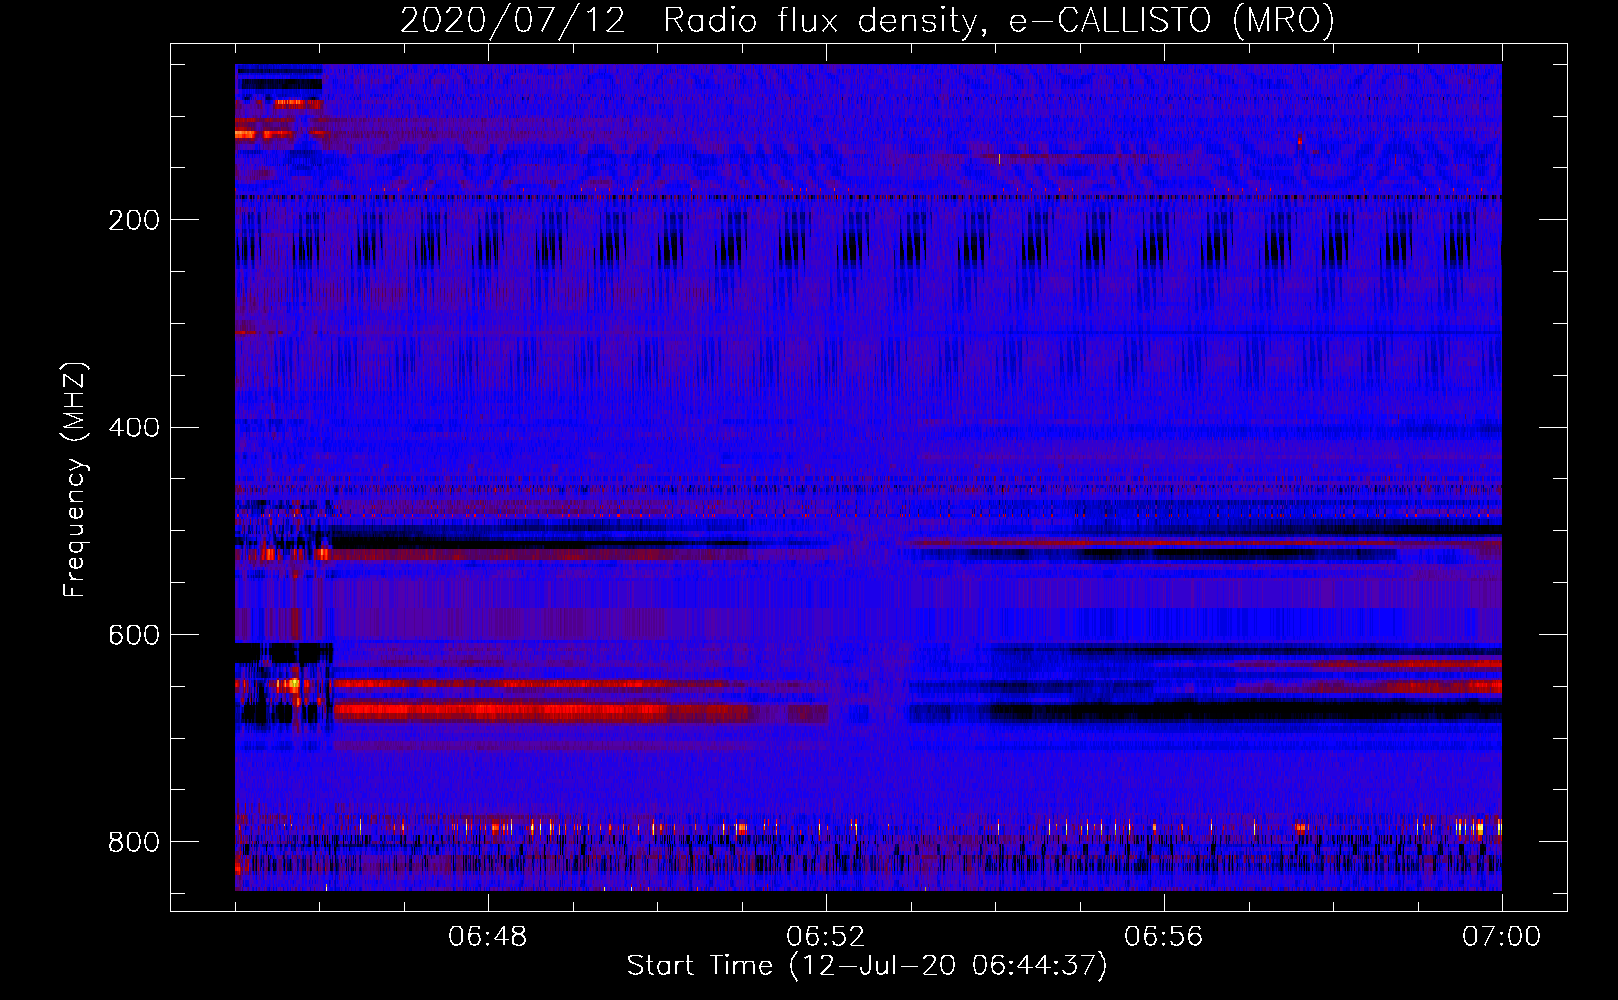The width and height of the screenshot is (1618, 1000).
Task: Click the 200 frequency tick label
Action: pyautogui.click(x=133, y=220)
